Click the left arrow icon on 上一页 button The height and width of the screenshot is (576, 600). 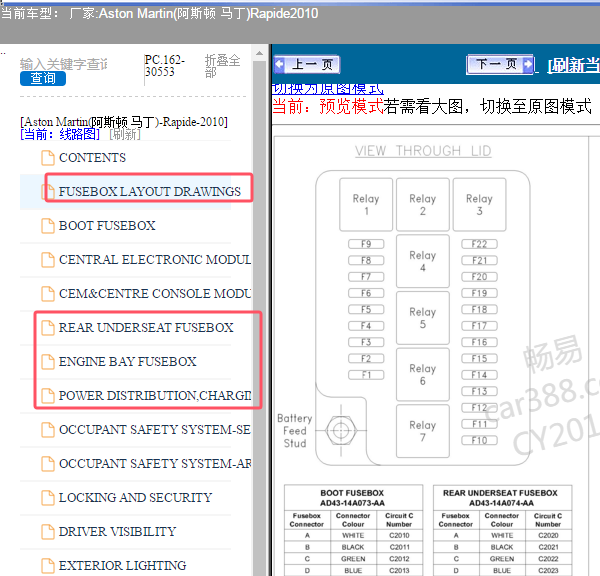coord(280,64)
